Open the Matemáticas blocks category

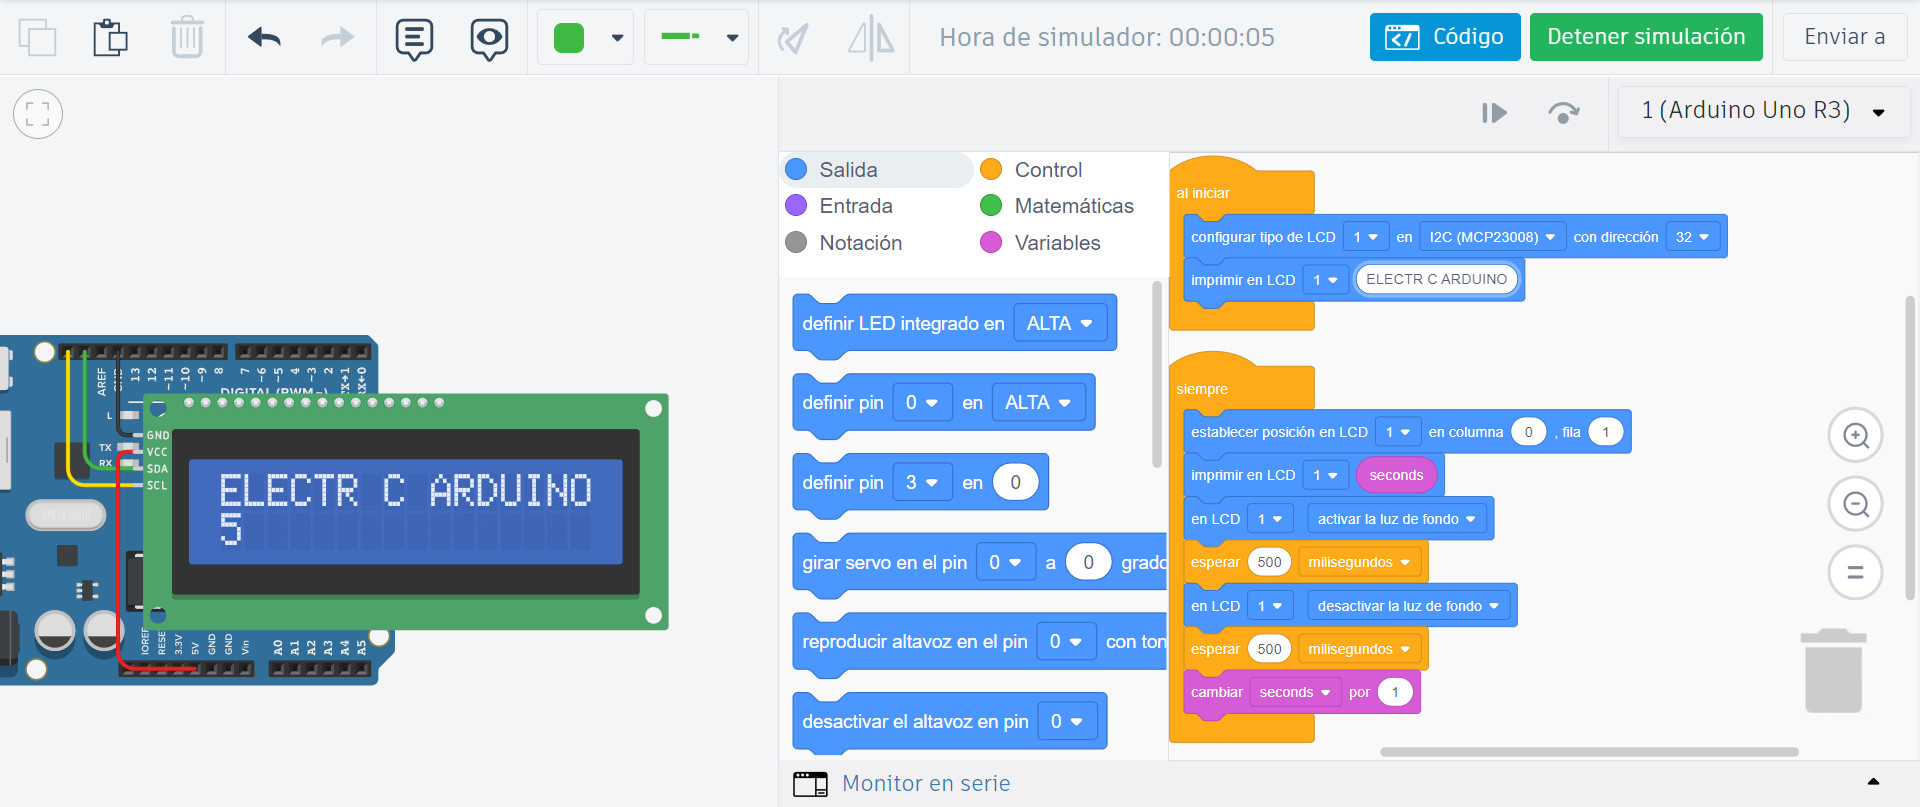click(1073, 206)
